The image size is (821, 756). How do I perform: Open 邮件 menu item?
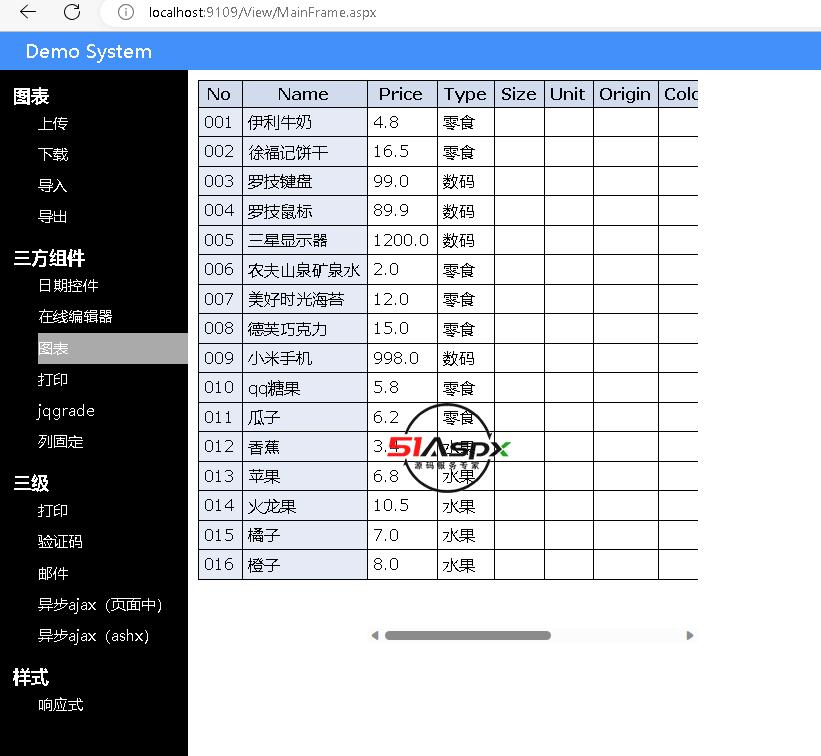(x=53, y=573)
